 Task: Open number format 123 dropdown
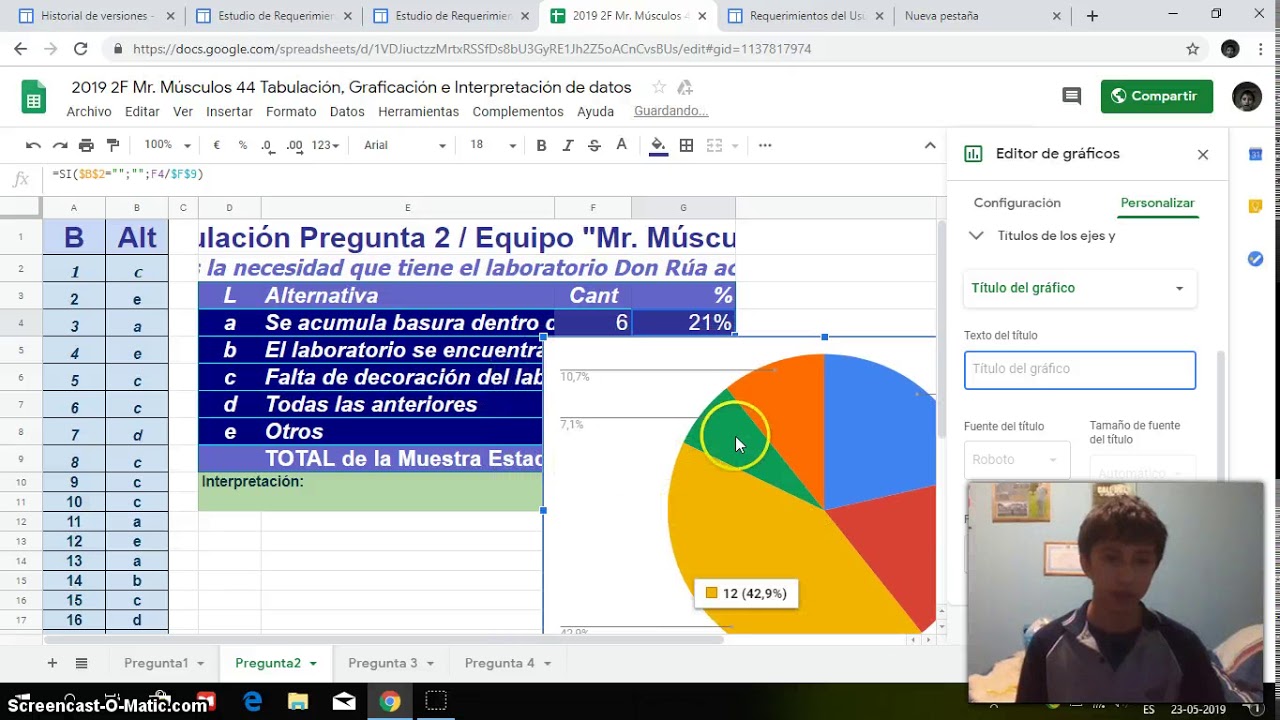click(324, 145)
